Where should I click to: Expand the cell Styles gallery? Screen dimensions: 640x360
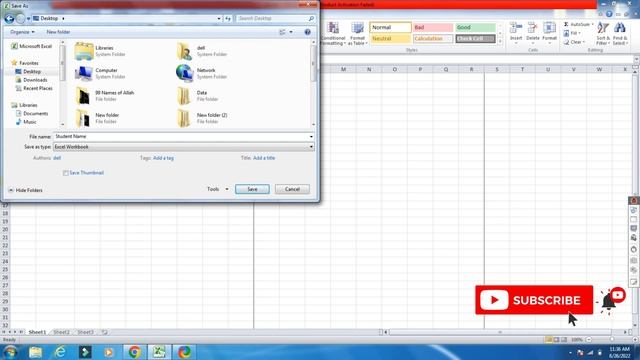click(500, 42)
